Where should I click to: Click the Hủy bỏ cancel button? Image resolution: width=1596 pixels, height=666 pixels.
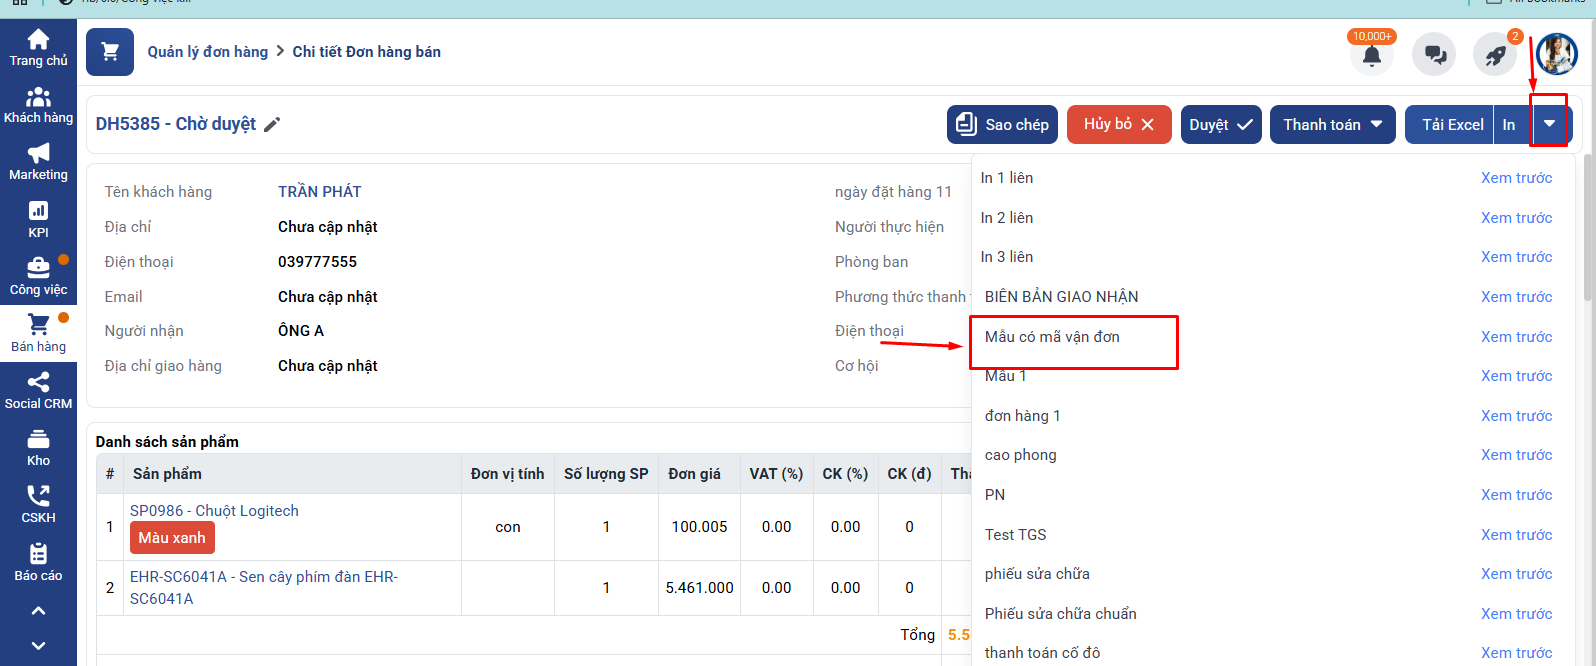pos(1119,125)
